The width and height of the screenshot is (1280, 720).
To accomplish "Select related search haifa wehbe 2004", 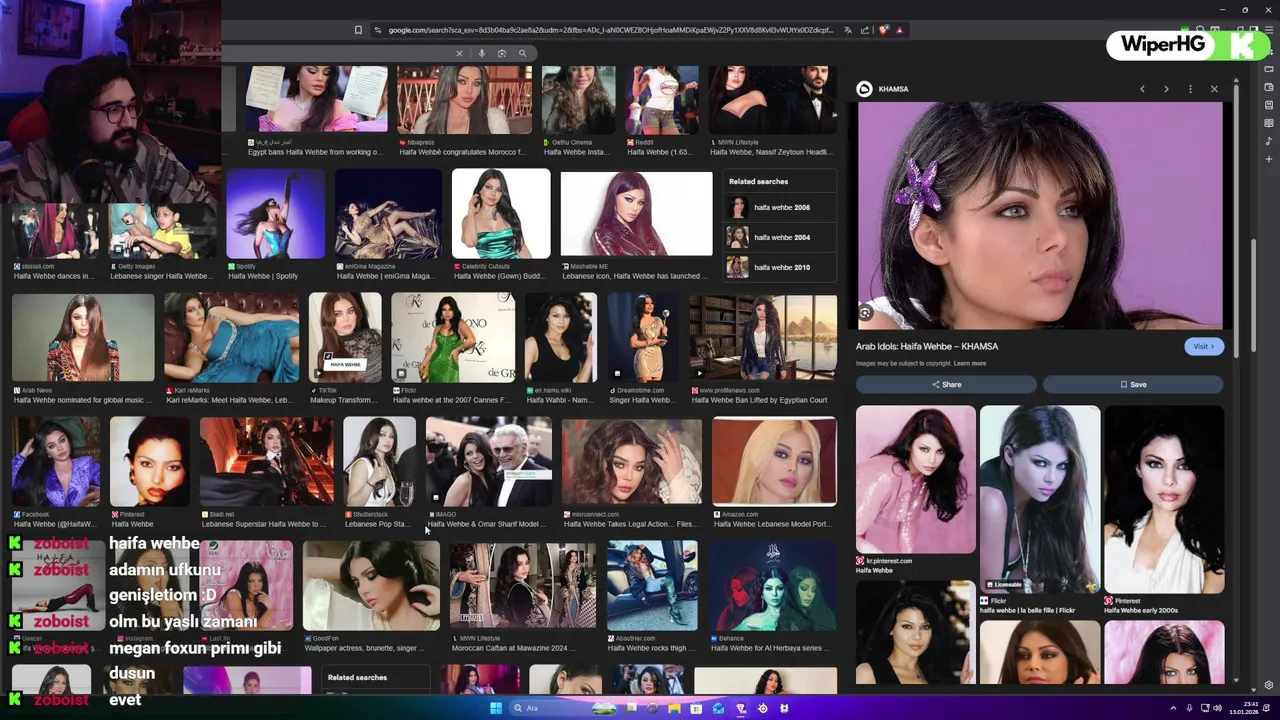I will [x=782, y=237].
